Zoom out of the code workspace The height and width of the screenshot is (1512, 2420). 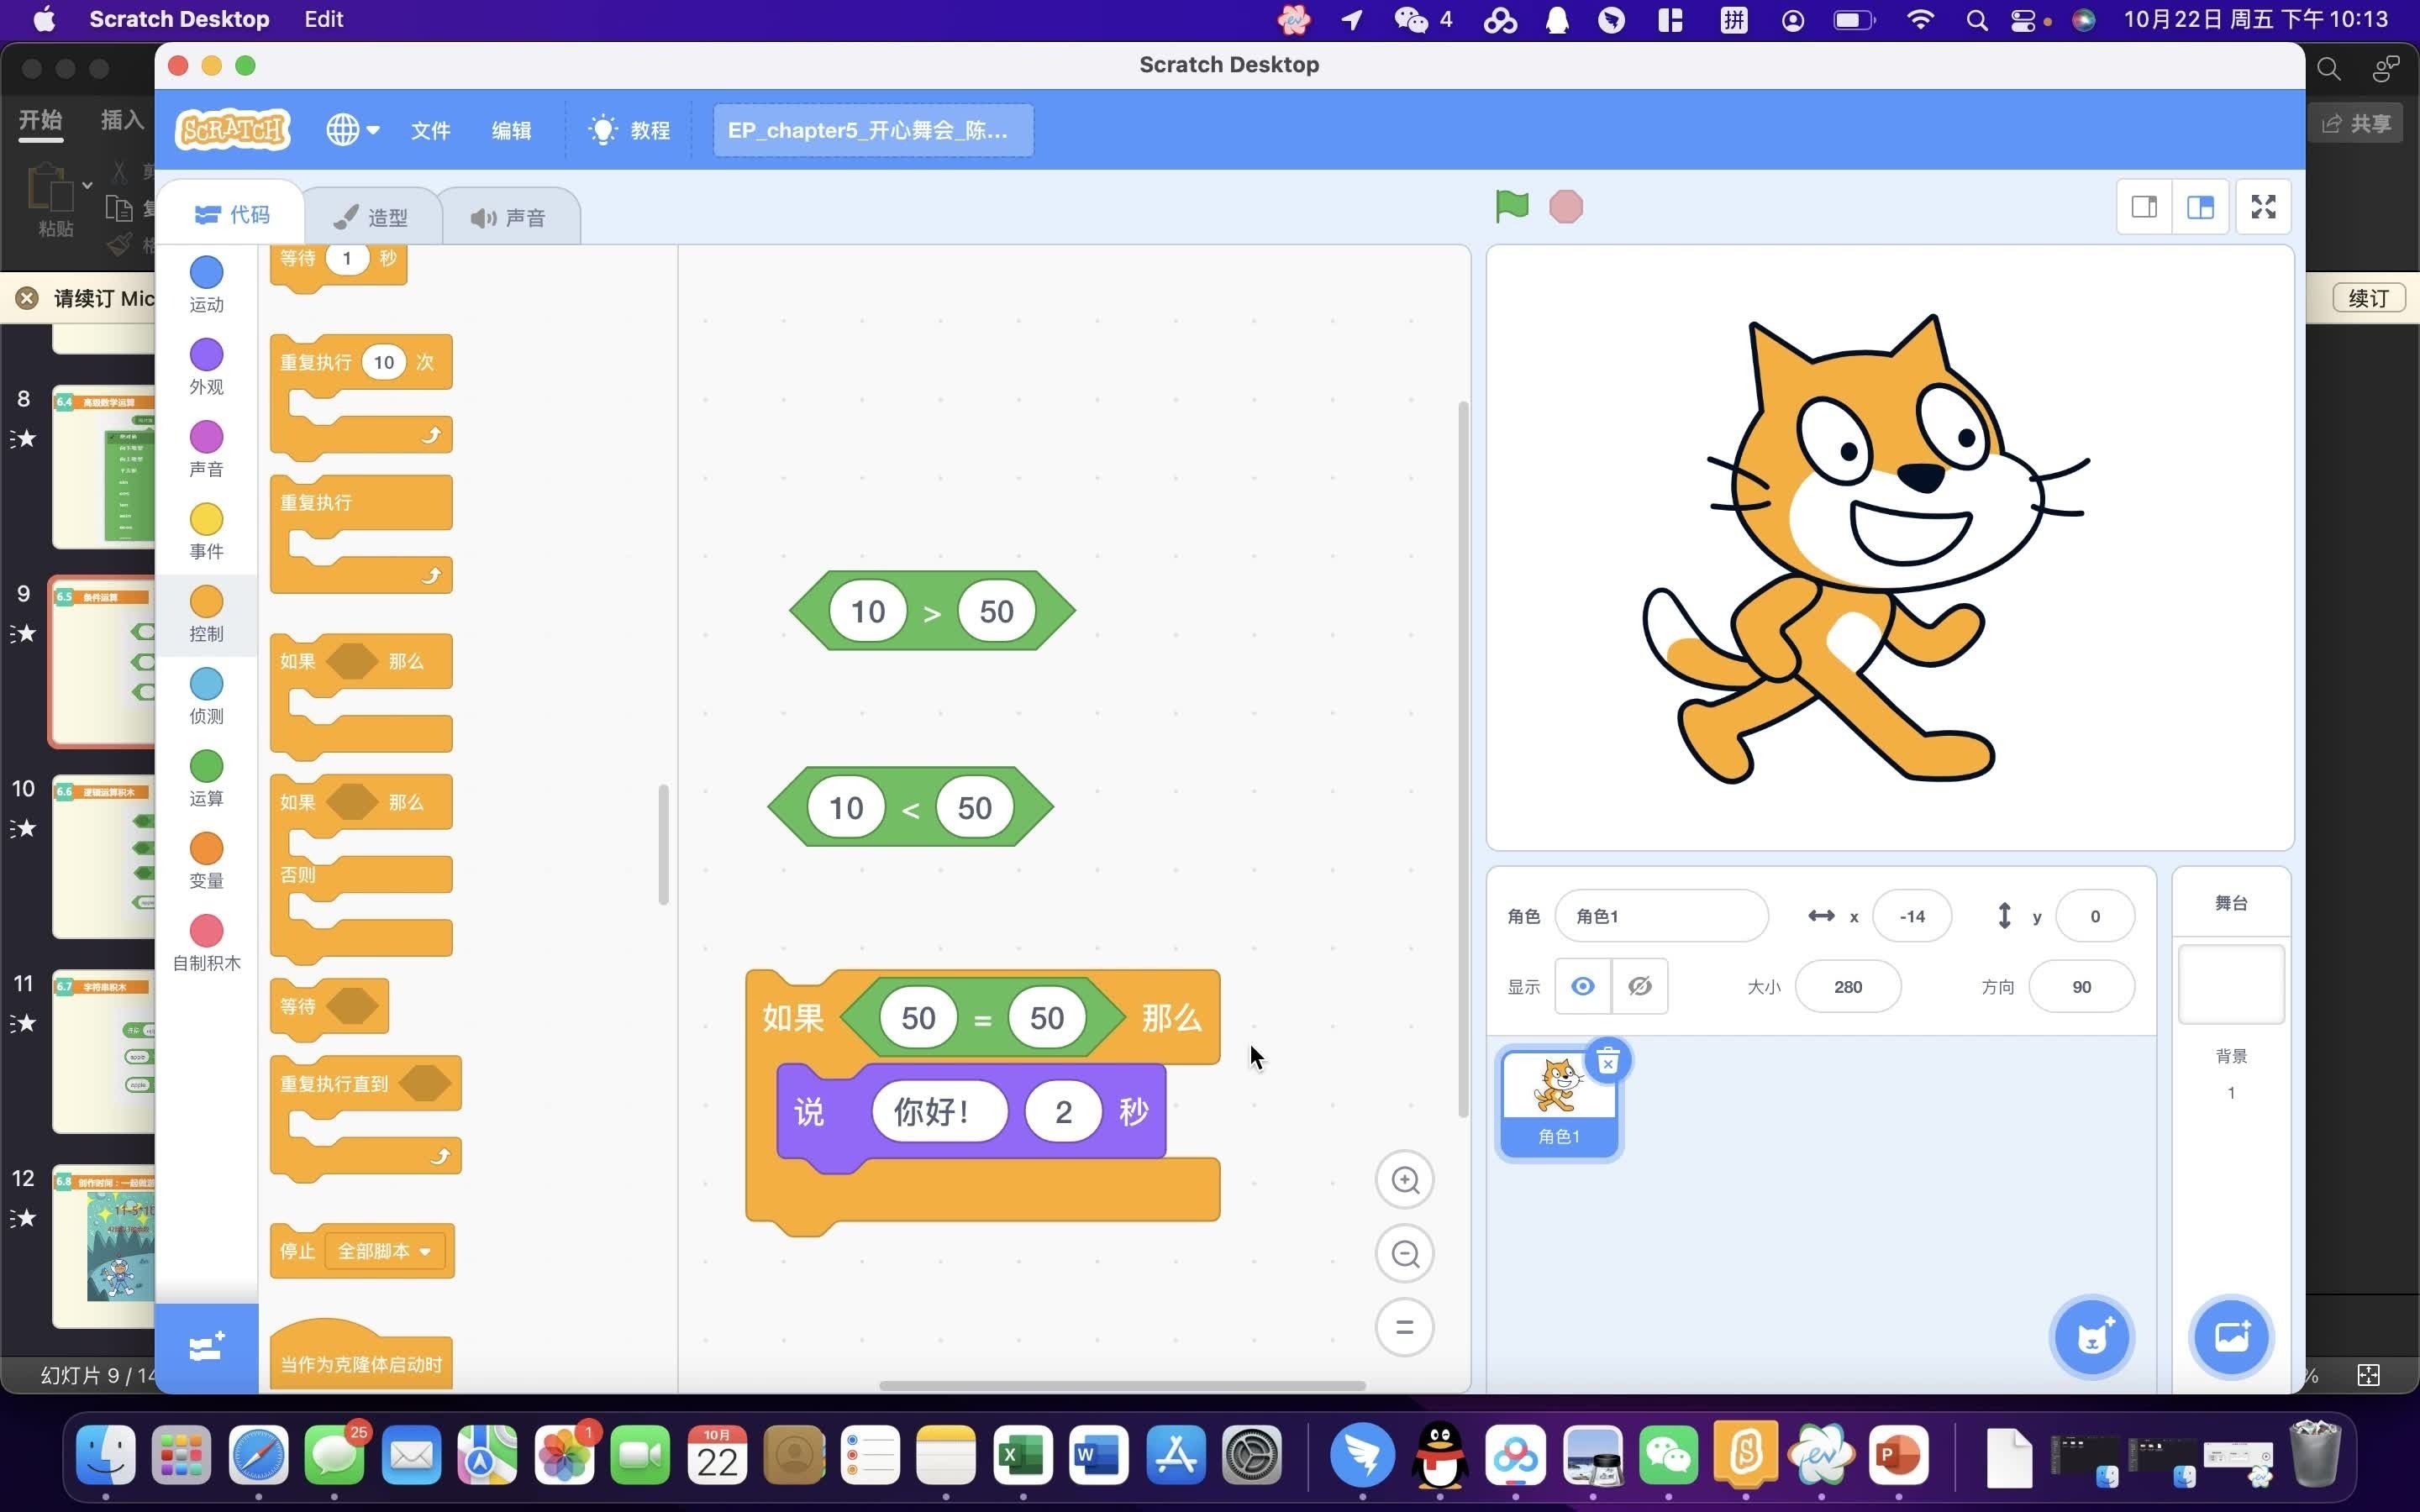[x=1404, y=1254]
